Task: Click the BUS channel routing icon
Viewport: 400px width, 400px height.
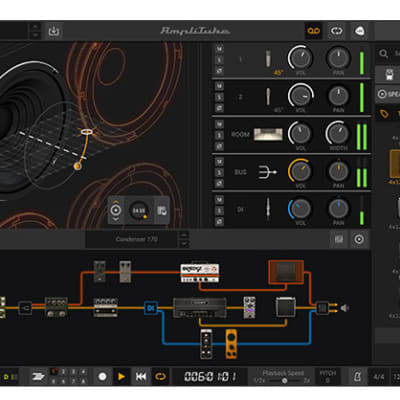Action: [268, 172]
